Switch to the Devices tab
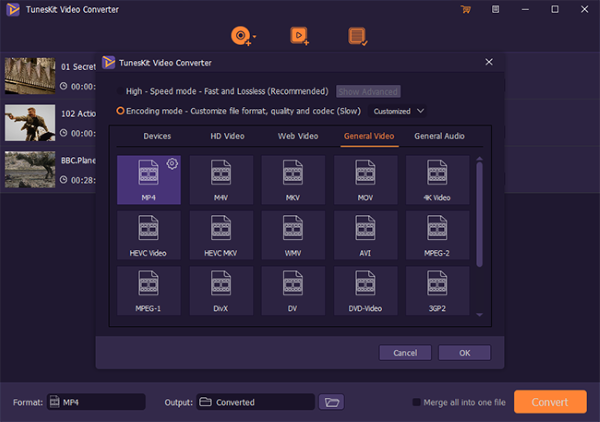Viewport: 600px width, 422px height. 157,136
